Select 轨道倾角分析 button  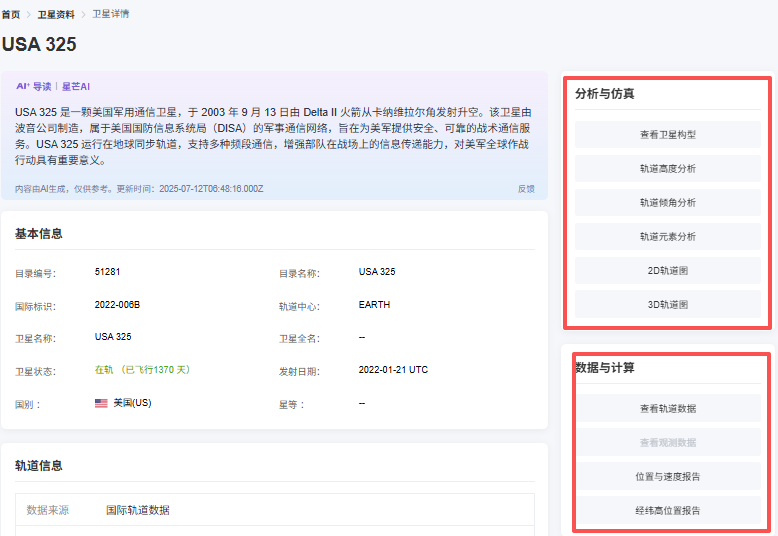(667, 202)
